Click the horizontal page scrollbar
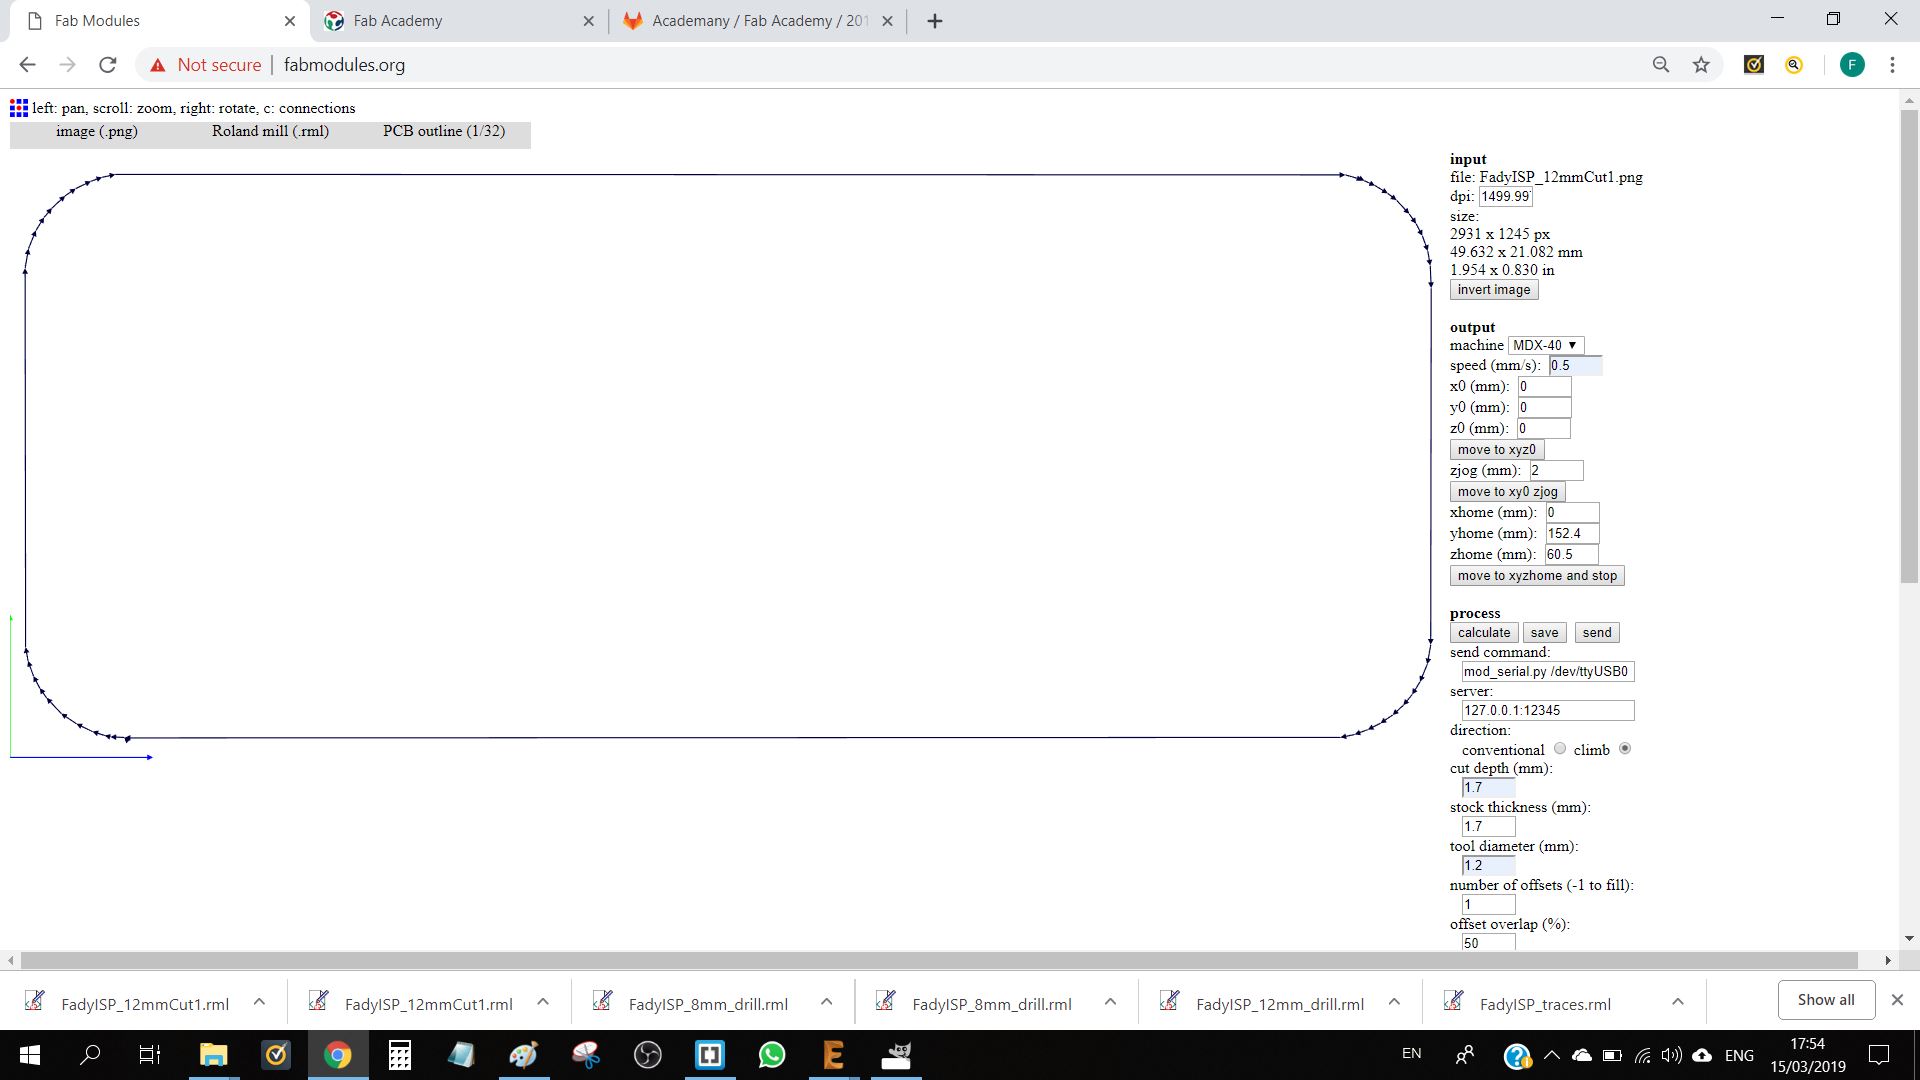Image resolution: width=1920 pixels, height=1080 pixels. (x=938, y=960)
